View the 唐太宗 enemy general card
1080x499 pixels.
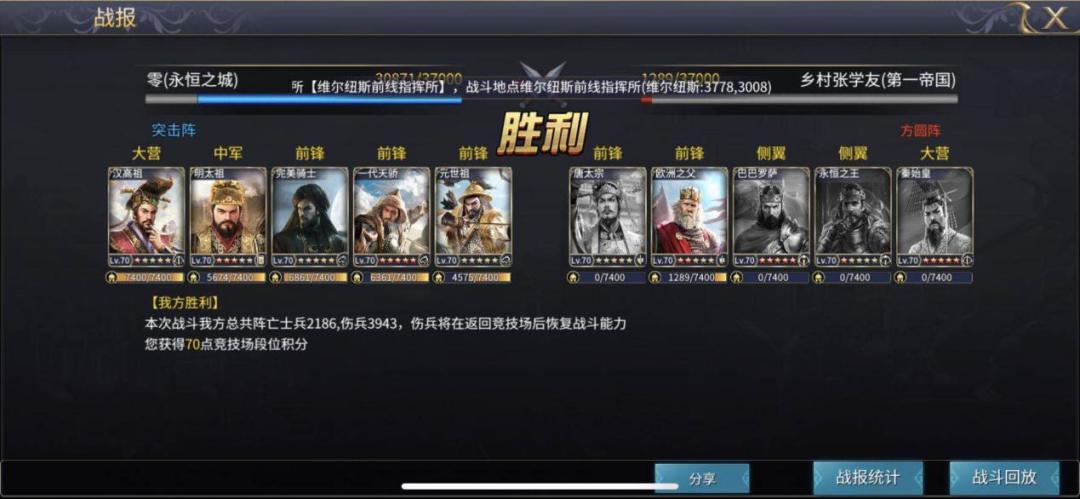[x=608, y=217]
